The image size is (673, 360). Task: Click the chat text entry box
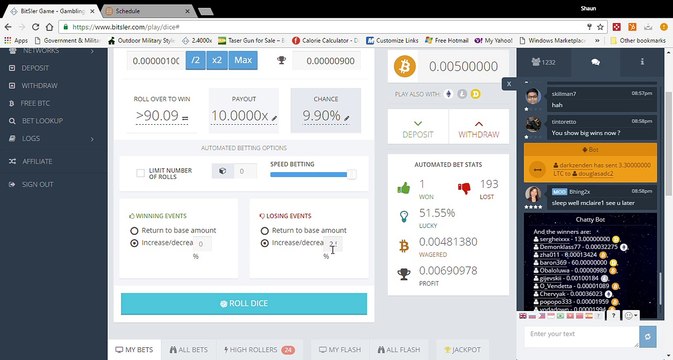(581, 336)
